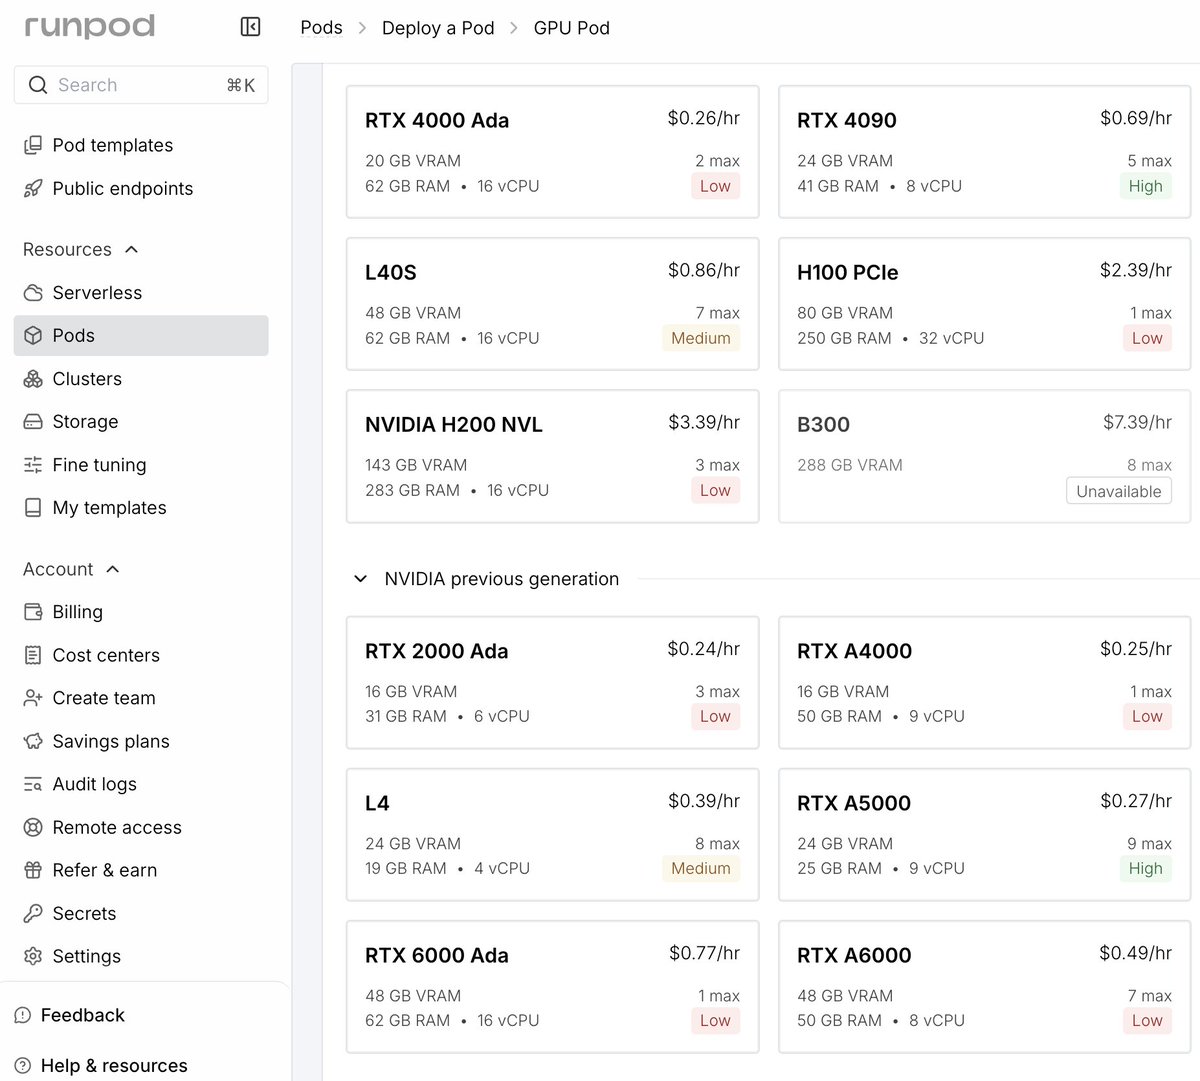Screen dimensions: 1200x1081
Task: Click the Billing wallet icon
Action: (x=33, y=611)
